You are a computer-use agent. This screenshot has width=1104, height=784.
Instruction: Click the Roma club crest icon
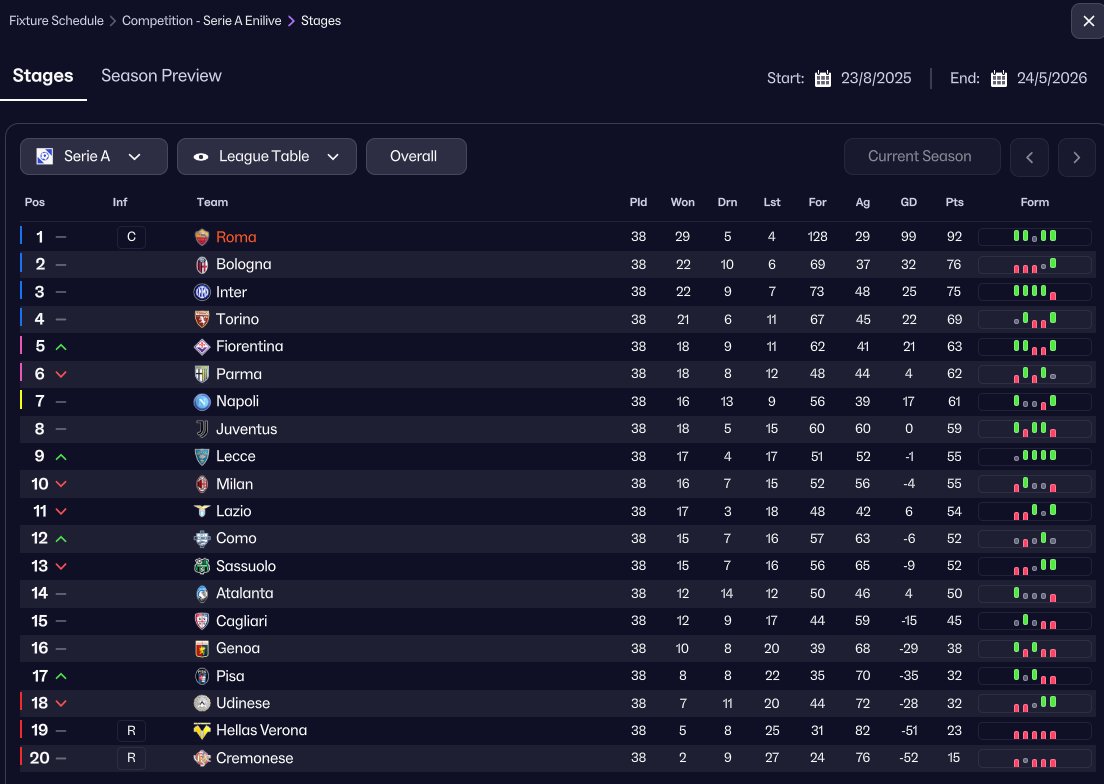coord(203,237)
